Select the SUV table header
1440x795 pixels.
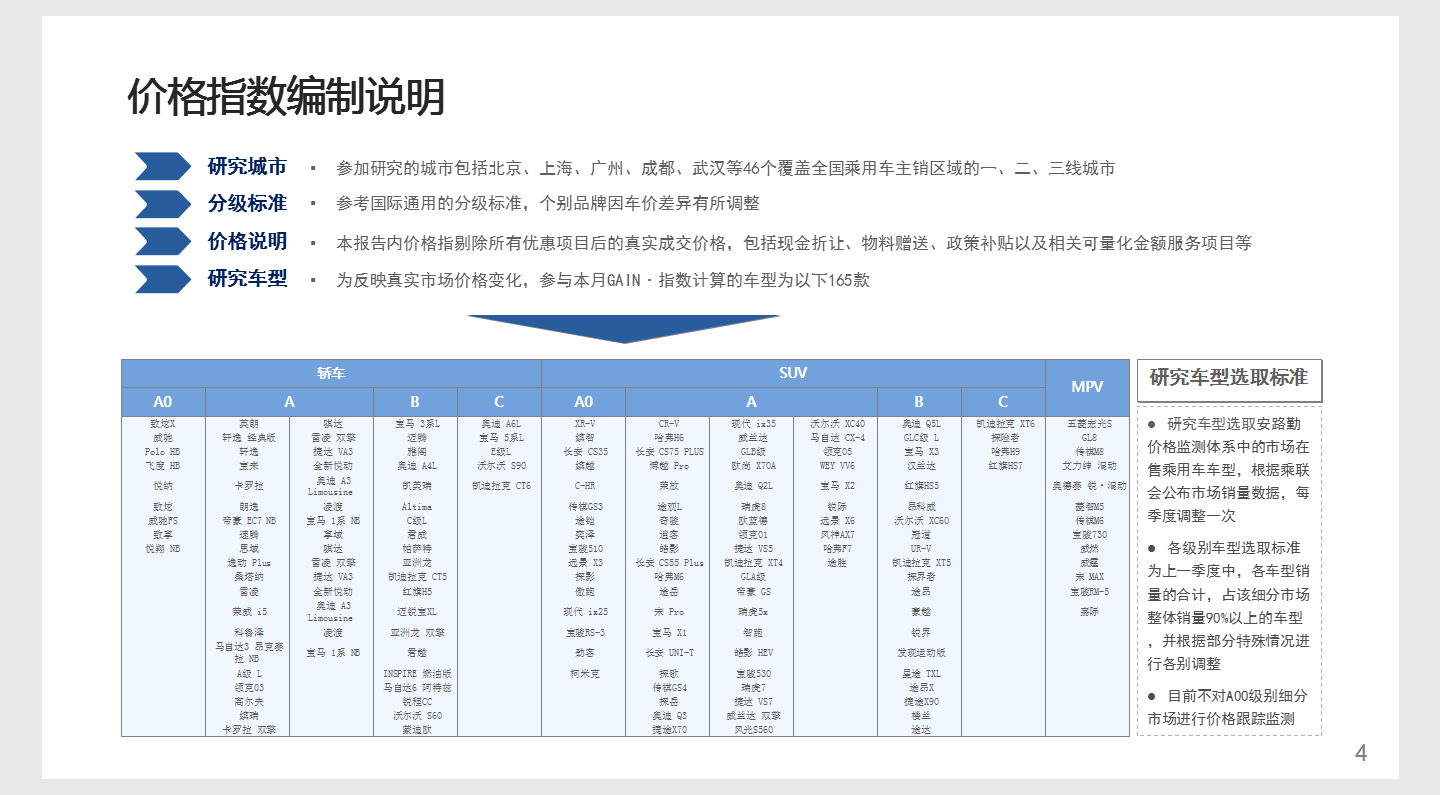click(793, 372)
